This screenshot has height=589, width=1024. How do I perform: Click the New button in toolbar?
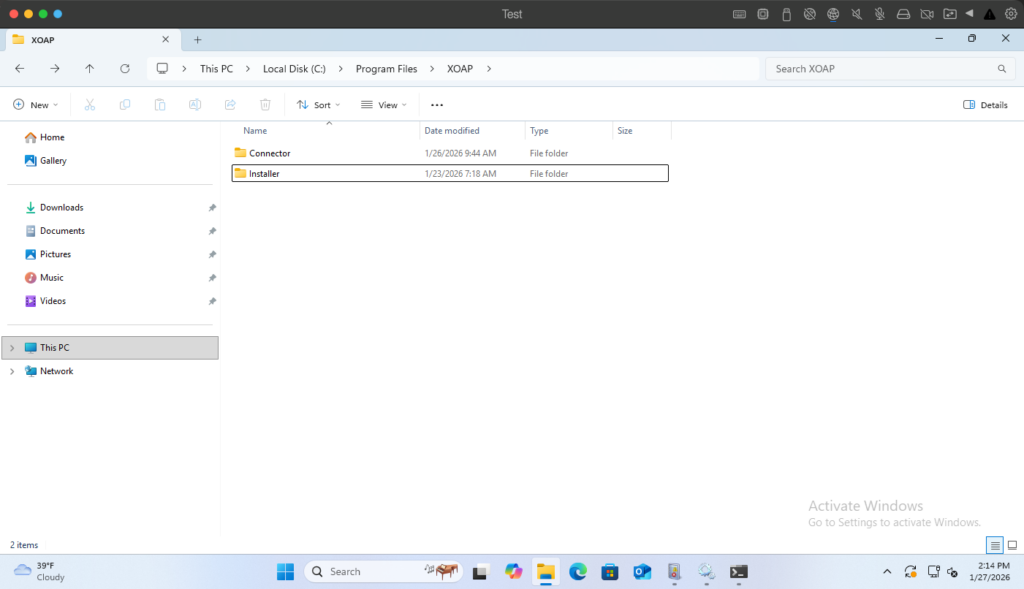click(35, 105)
